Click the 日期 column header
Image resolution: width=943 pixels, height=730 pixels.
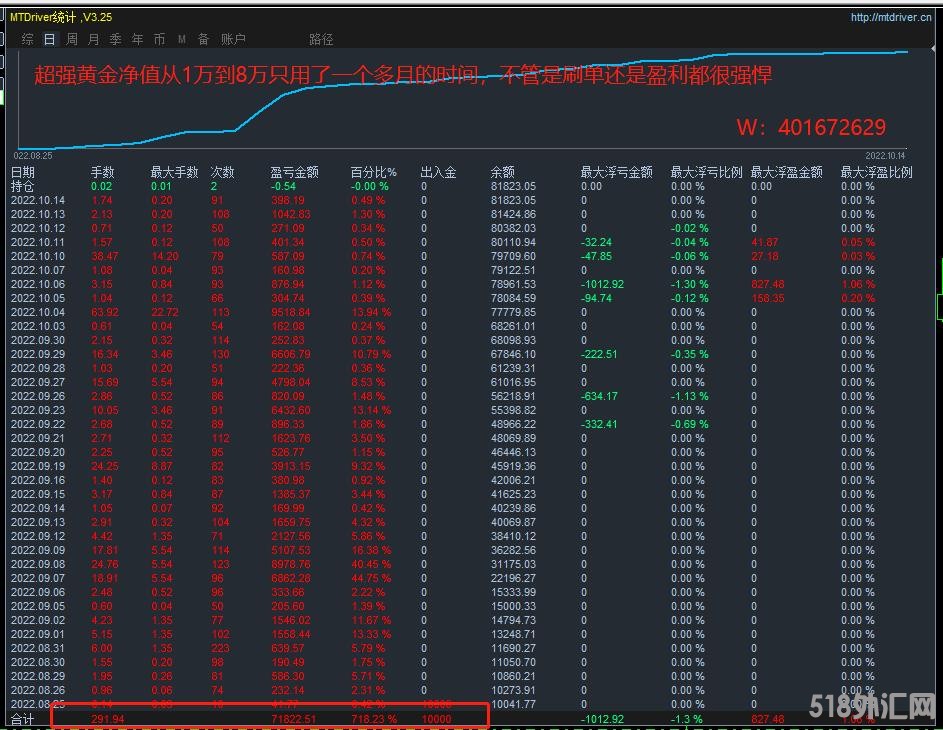[x=23, y=173]
